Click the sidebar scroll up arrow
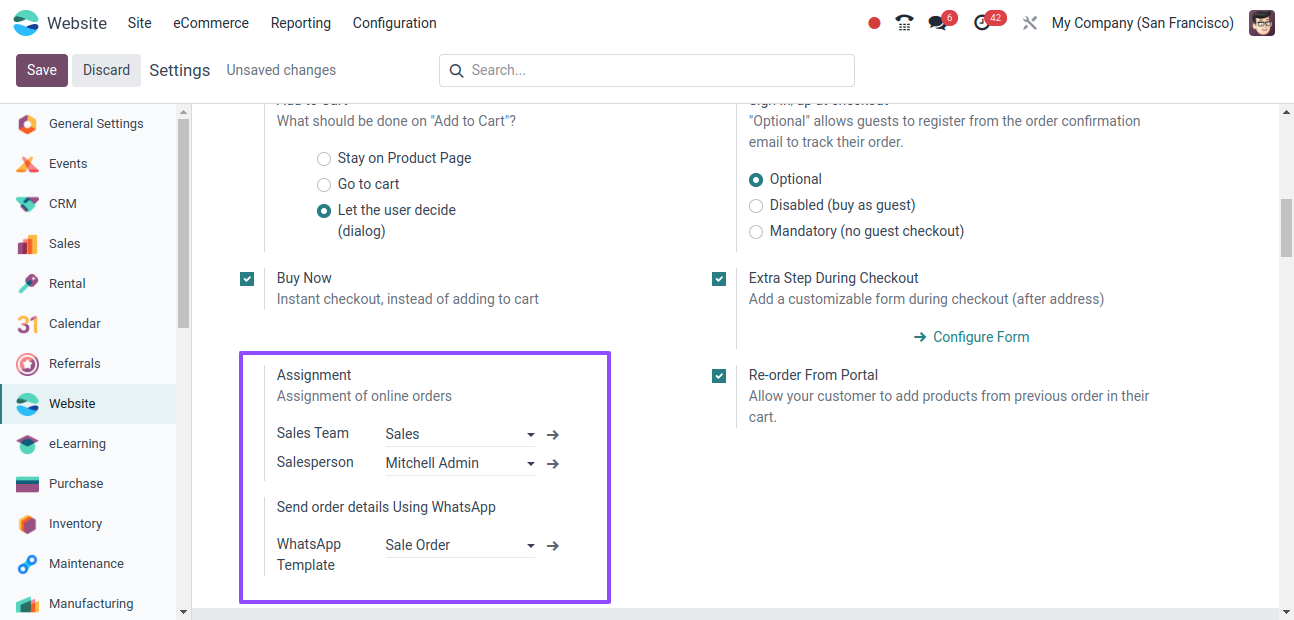1294x620 pixels. point(183,112)
